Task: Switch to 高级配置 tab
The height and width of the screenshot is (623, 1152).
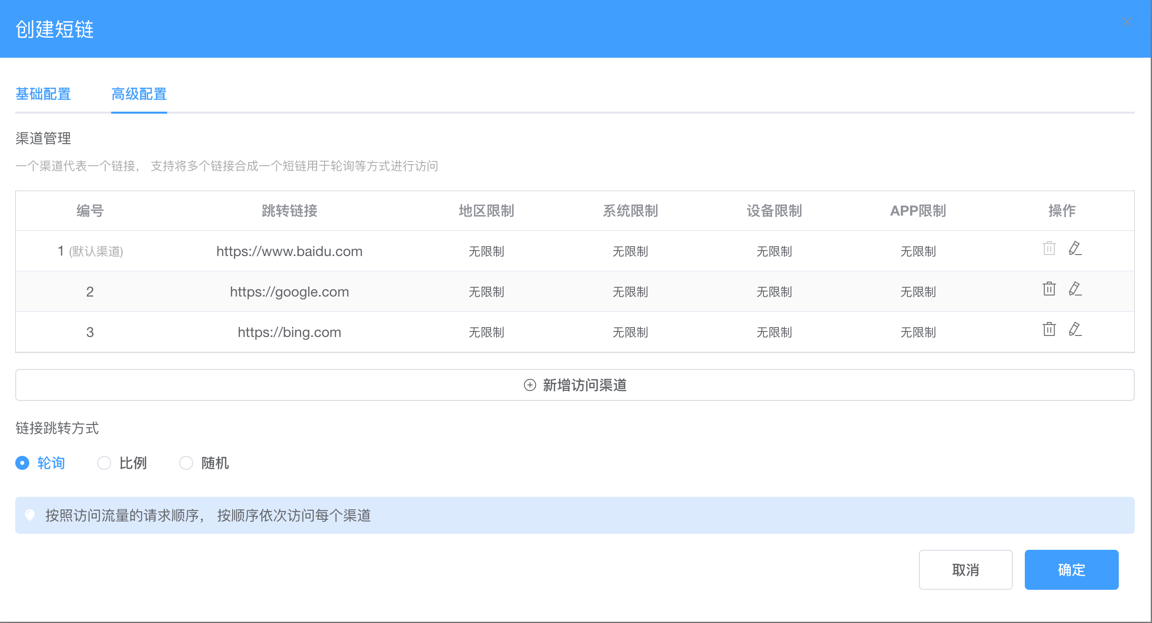Action: coord(139,94)
